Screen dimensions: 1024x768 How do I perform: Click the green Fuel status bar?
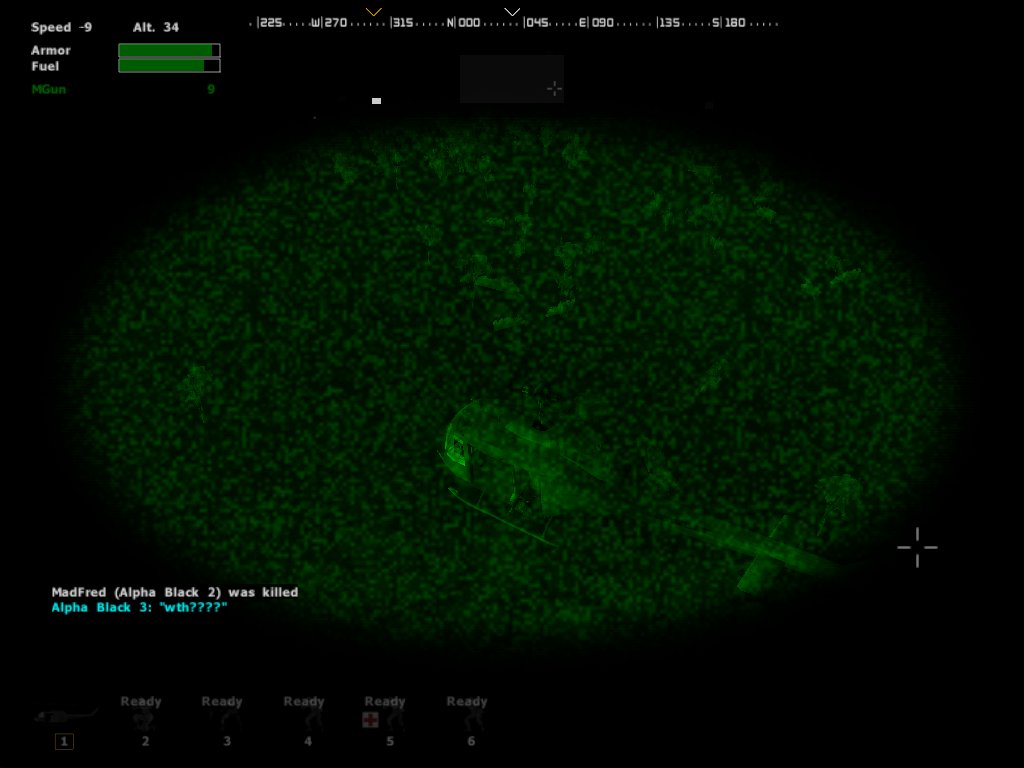pyautogui.click(x=169, y=65)
